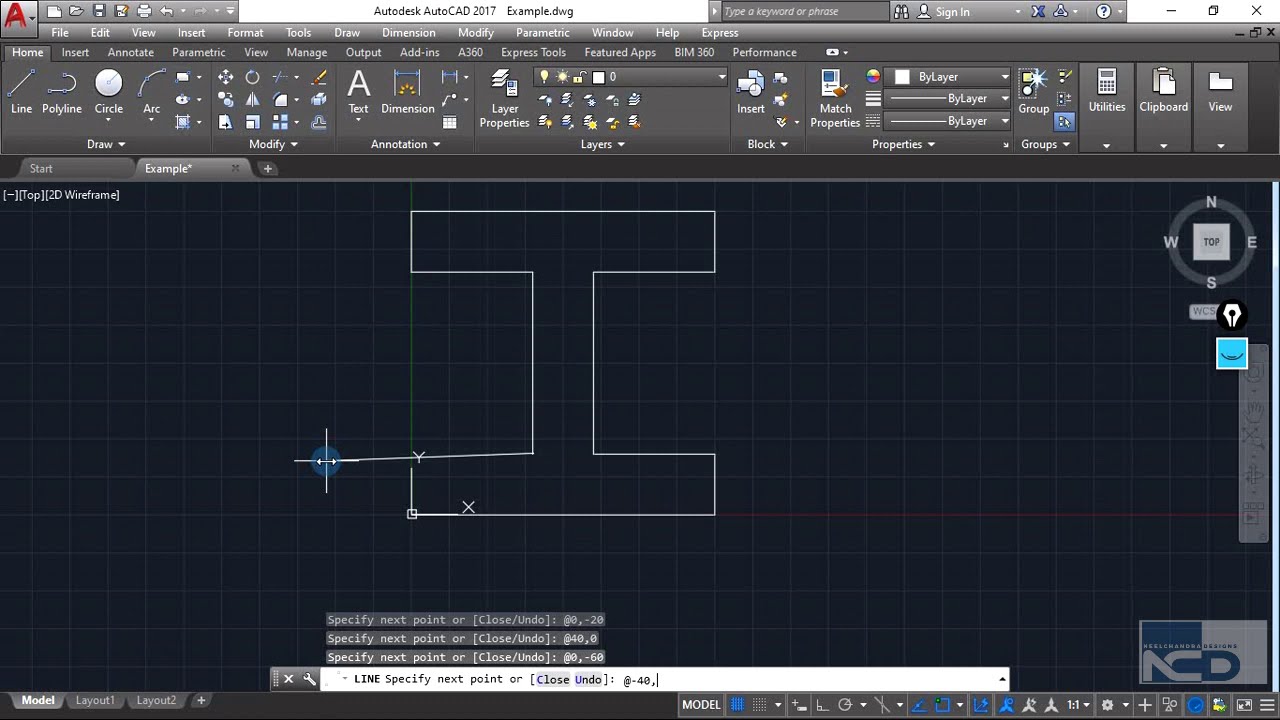Click white ByLayer color swatch in Properties
Viewport: 1280px width, 720px height.
click(902, 77)
